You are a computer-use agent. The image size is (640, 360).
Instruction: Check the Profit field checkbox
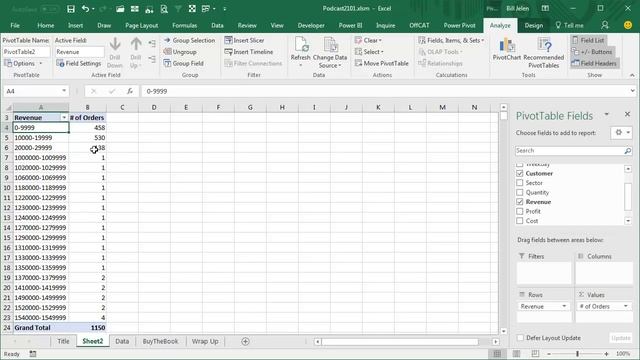click(x=520, y=211)
